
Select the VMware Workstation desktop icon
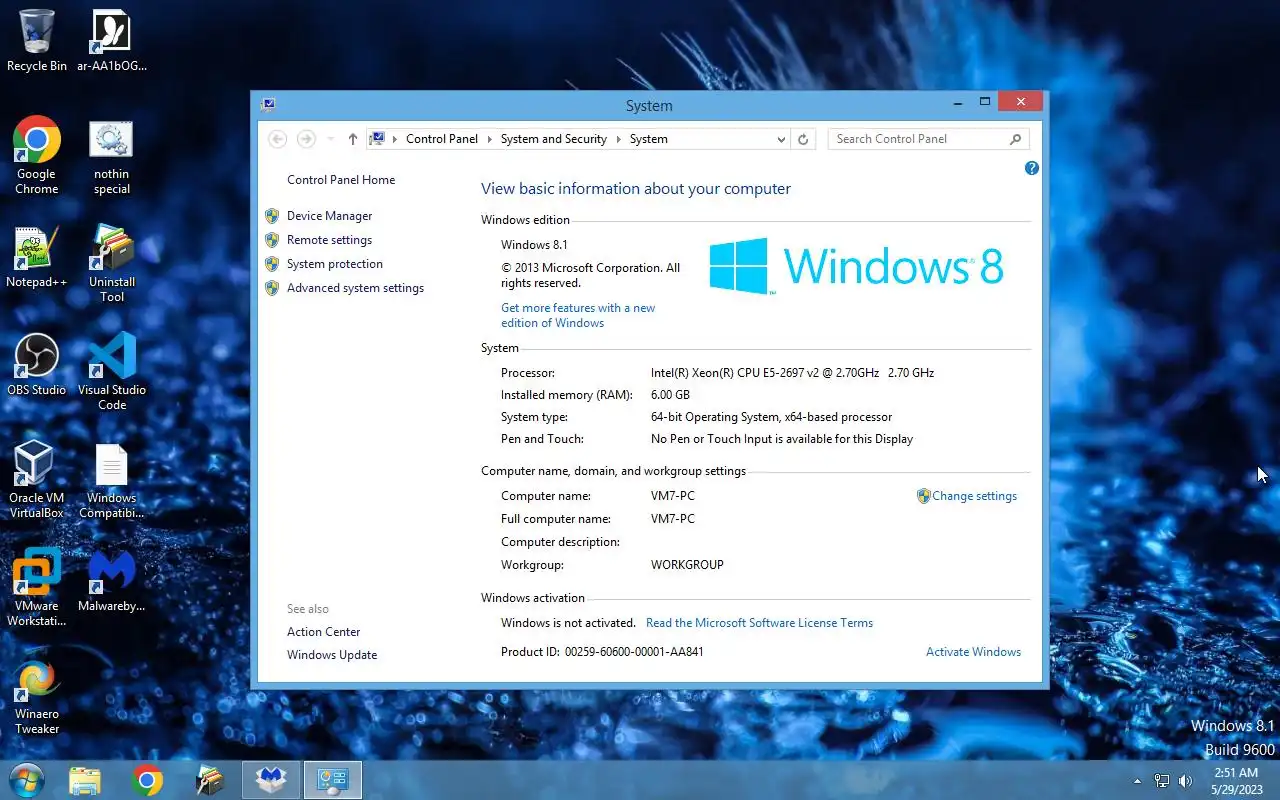pos(37,588)
